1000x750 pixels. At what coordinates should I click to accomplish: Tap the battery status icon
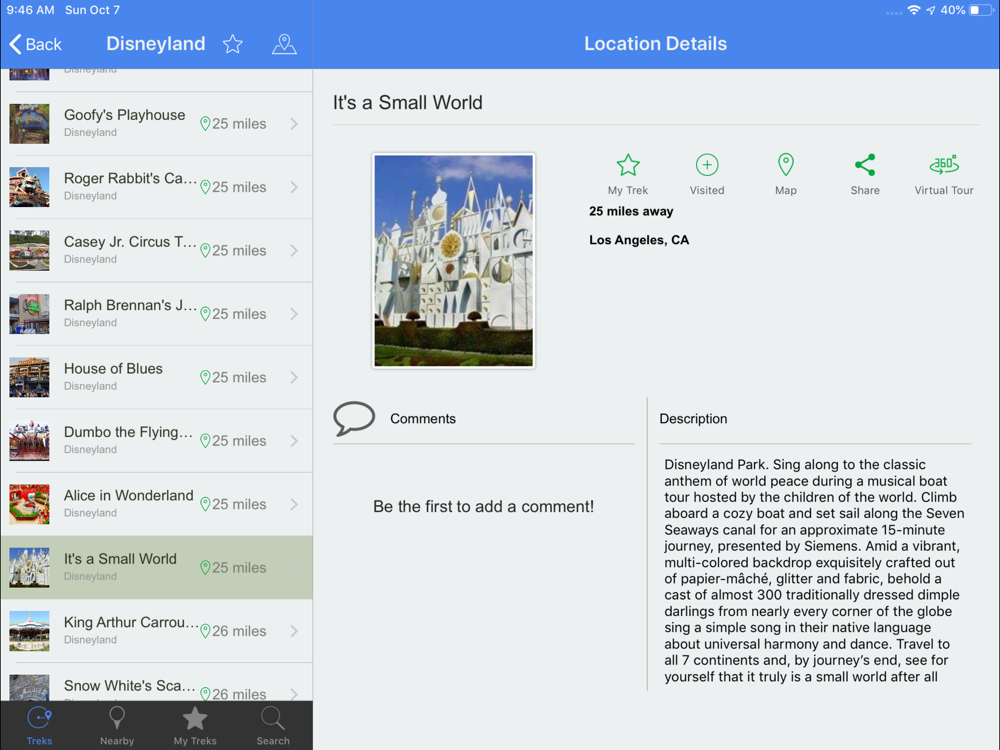click(x=982, y=10)
